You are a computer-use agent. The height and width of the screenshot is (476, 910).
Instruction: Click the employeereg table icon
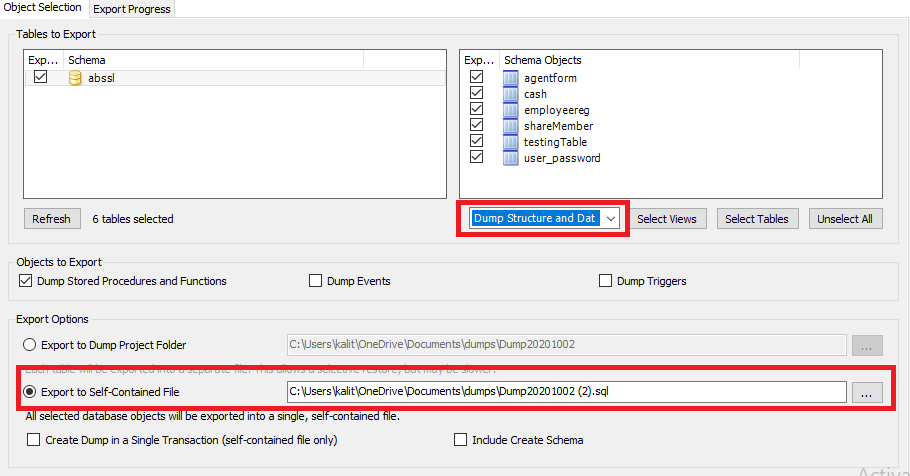click(x=510, y=110)
